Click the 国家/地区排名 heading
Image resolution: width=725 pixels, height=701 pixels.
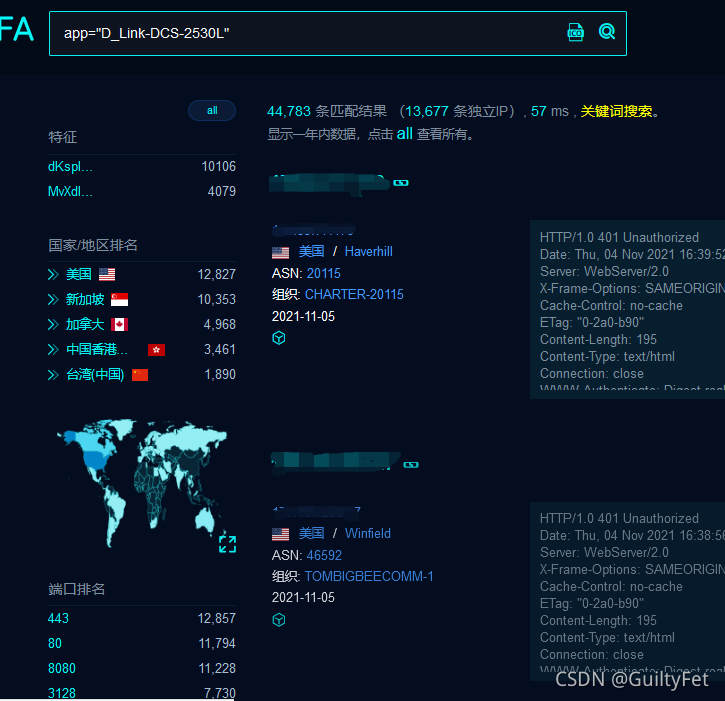tap(92, 245)
